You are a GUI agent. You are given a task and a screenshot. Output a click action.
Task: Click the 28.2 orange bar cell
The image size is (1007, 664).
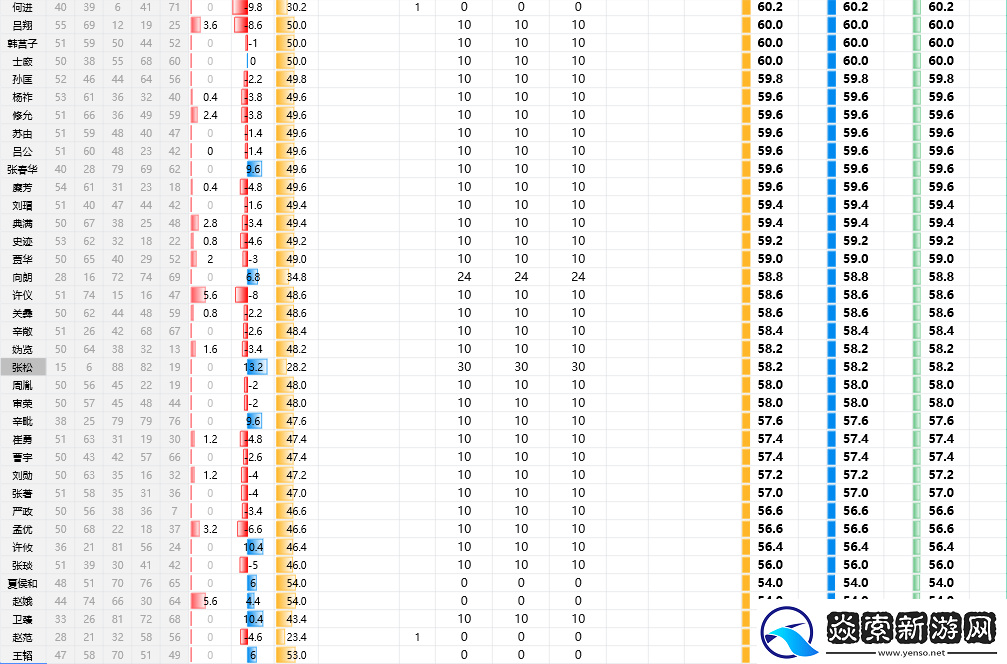point(296,367)
